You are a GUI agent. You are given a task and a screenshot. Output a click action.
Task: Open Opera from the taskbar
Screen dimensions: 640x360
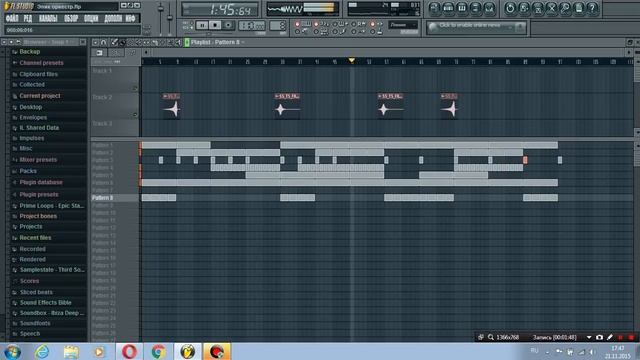pos(129,351)
